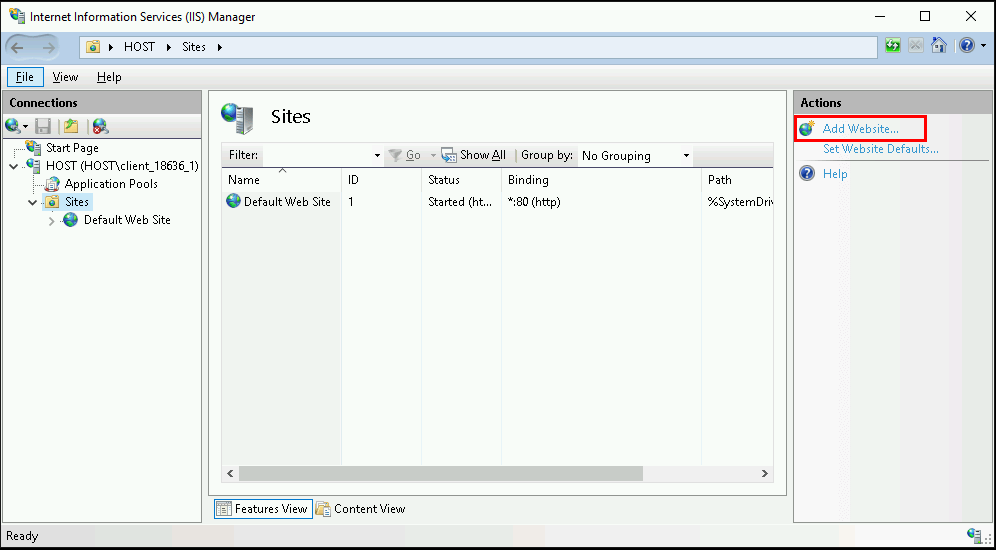Sort by the ID column header
The width and height of the screenshot is (996, 550).
point(381,180)
